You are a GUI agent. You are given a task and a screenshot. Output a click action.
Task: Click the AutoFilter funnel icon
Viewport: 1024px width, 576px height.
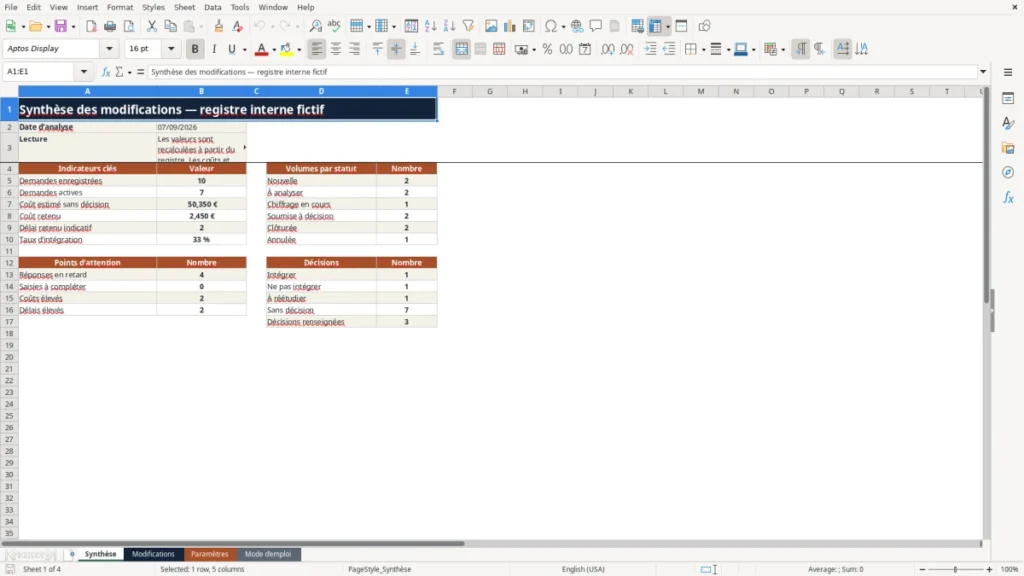[x=468, y=26]
